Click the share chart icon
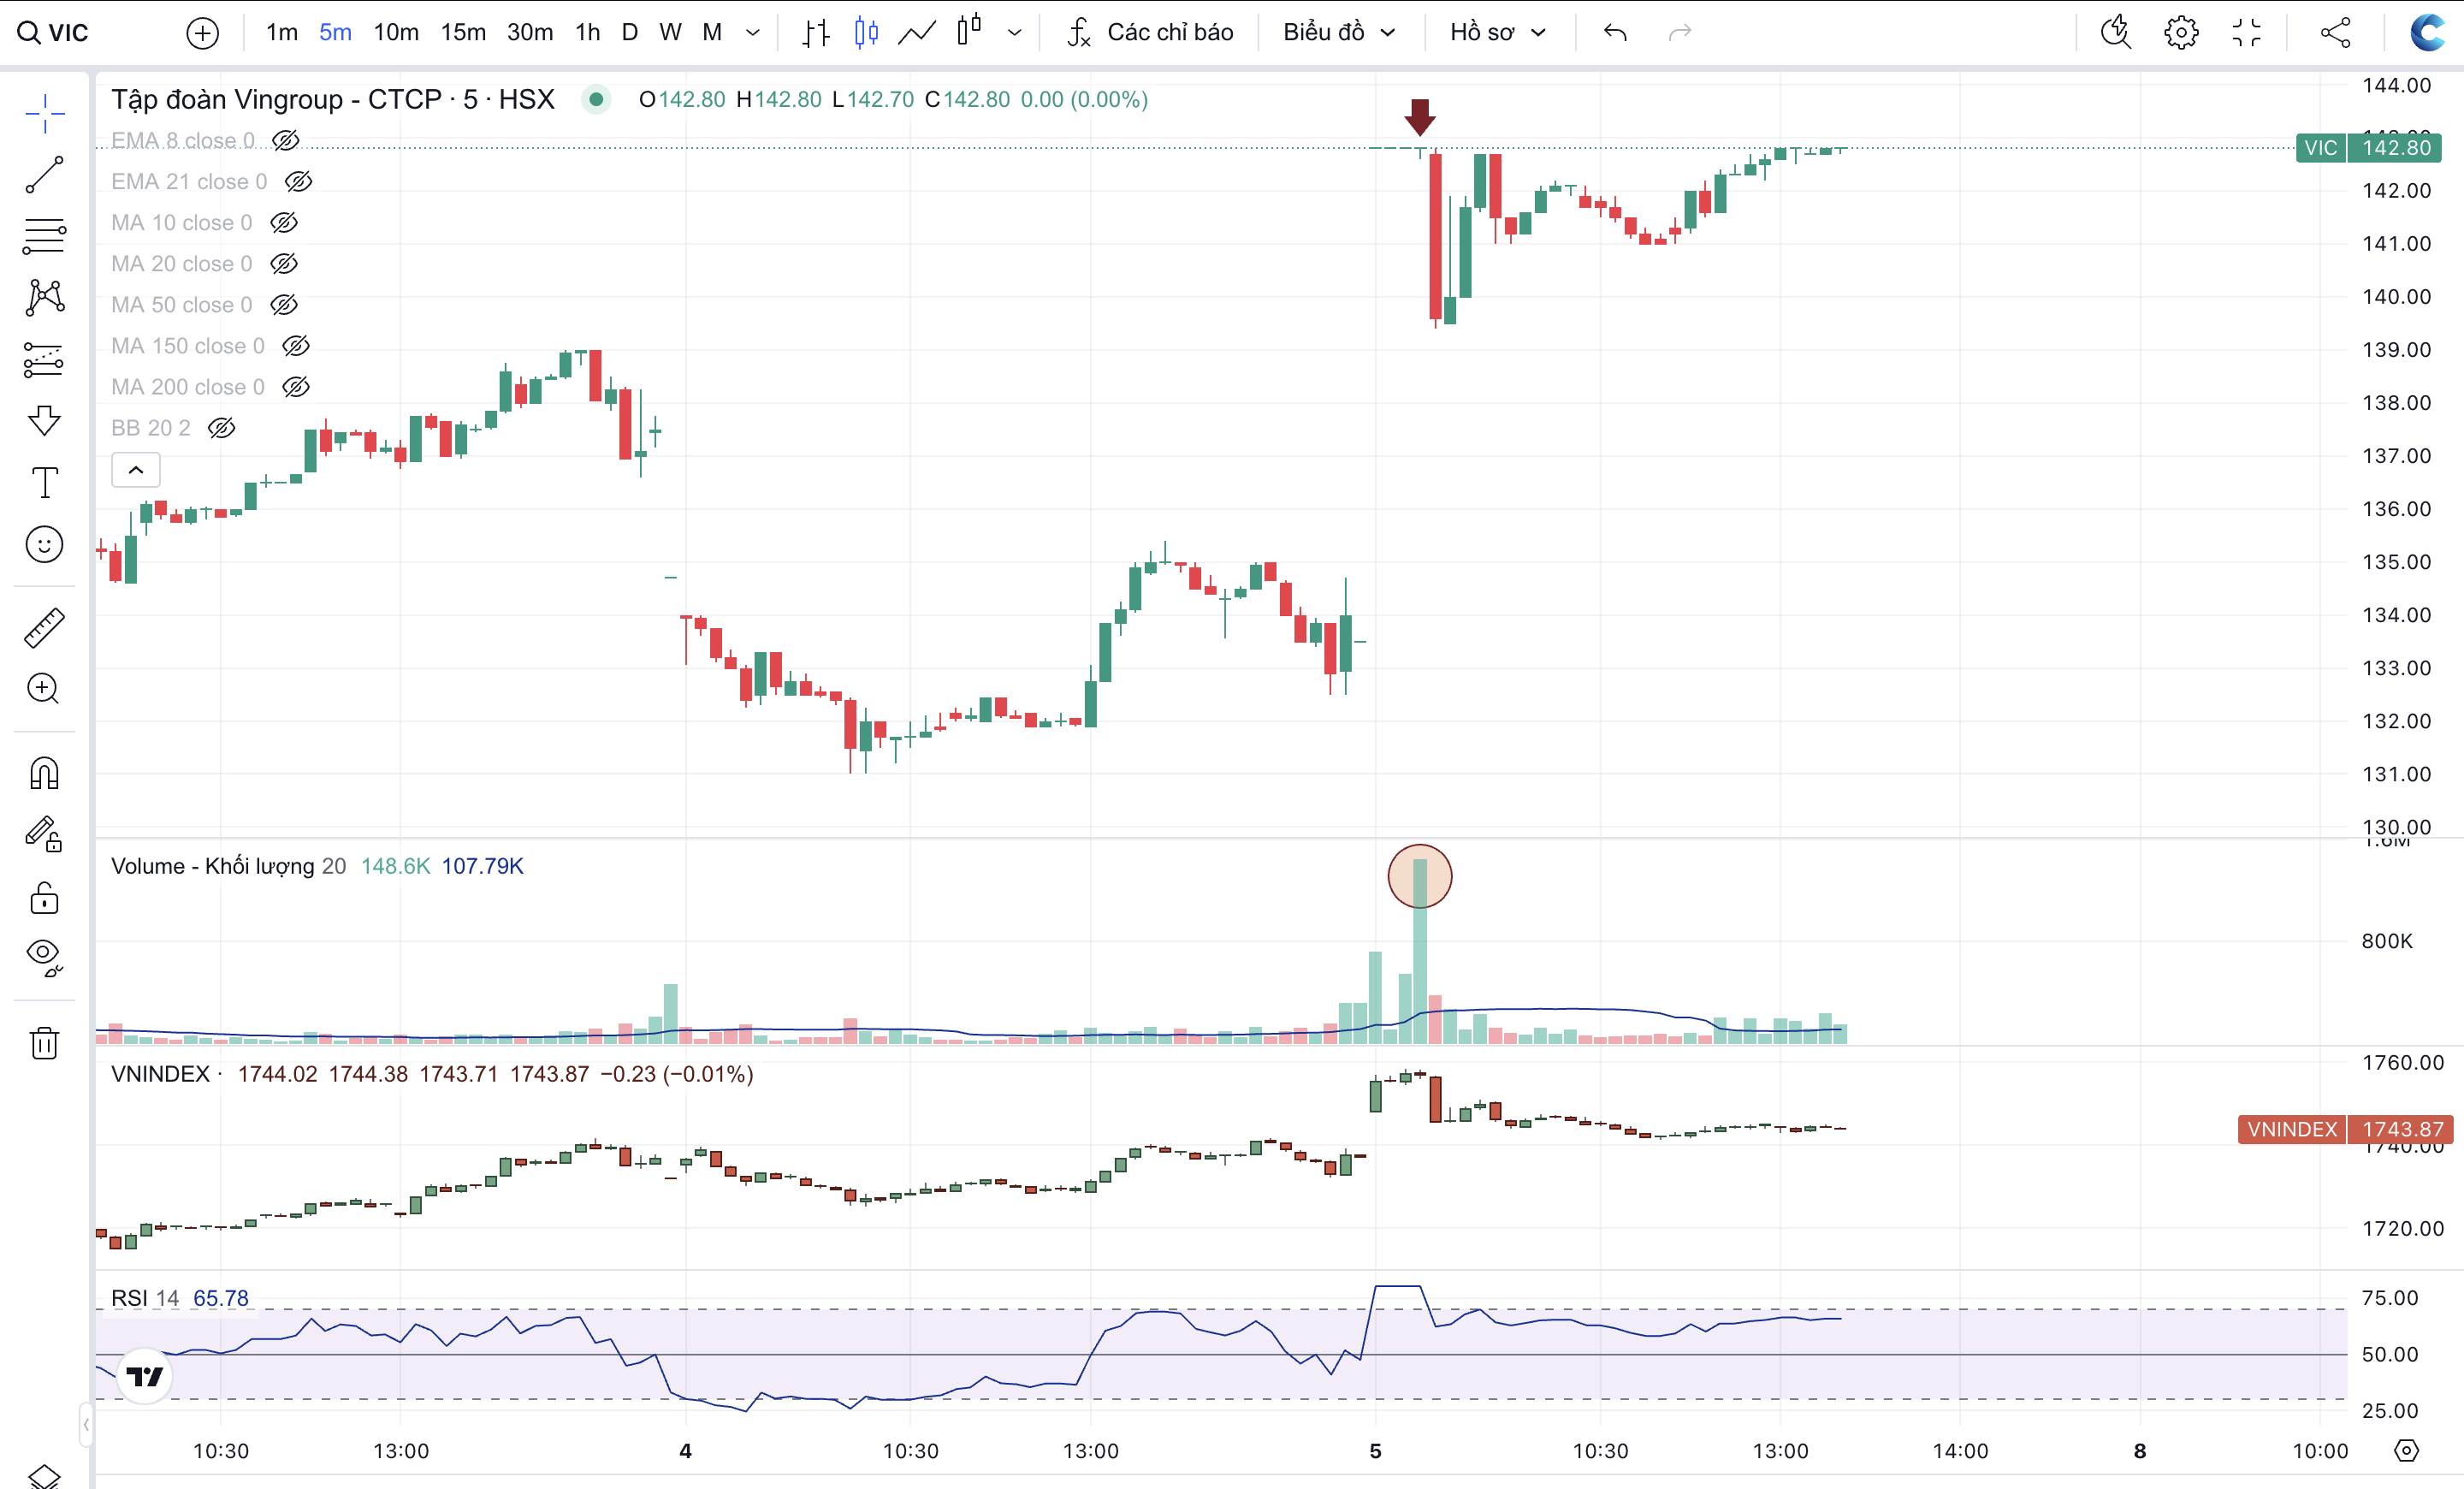This screenshot has width=2464, height=1489. pos(2335,32)
